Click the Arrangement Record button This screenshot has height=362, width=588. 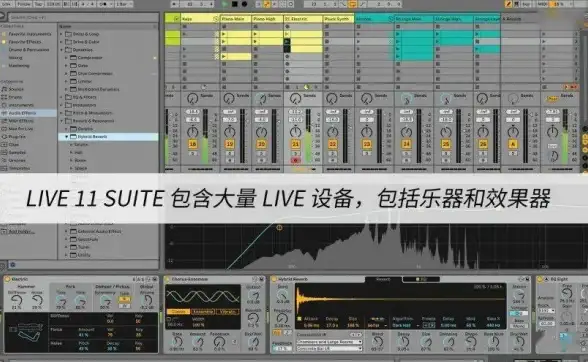(244, 4)
